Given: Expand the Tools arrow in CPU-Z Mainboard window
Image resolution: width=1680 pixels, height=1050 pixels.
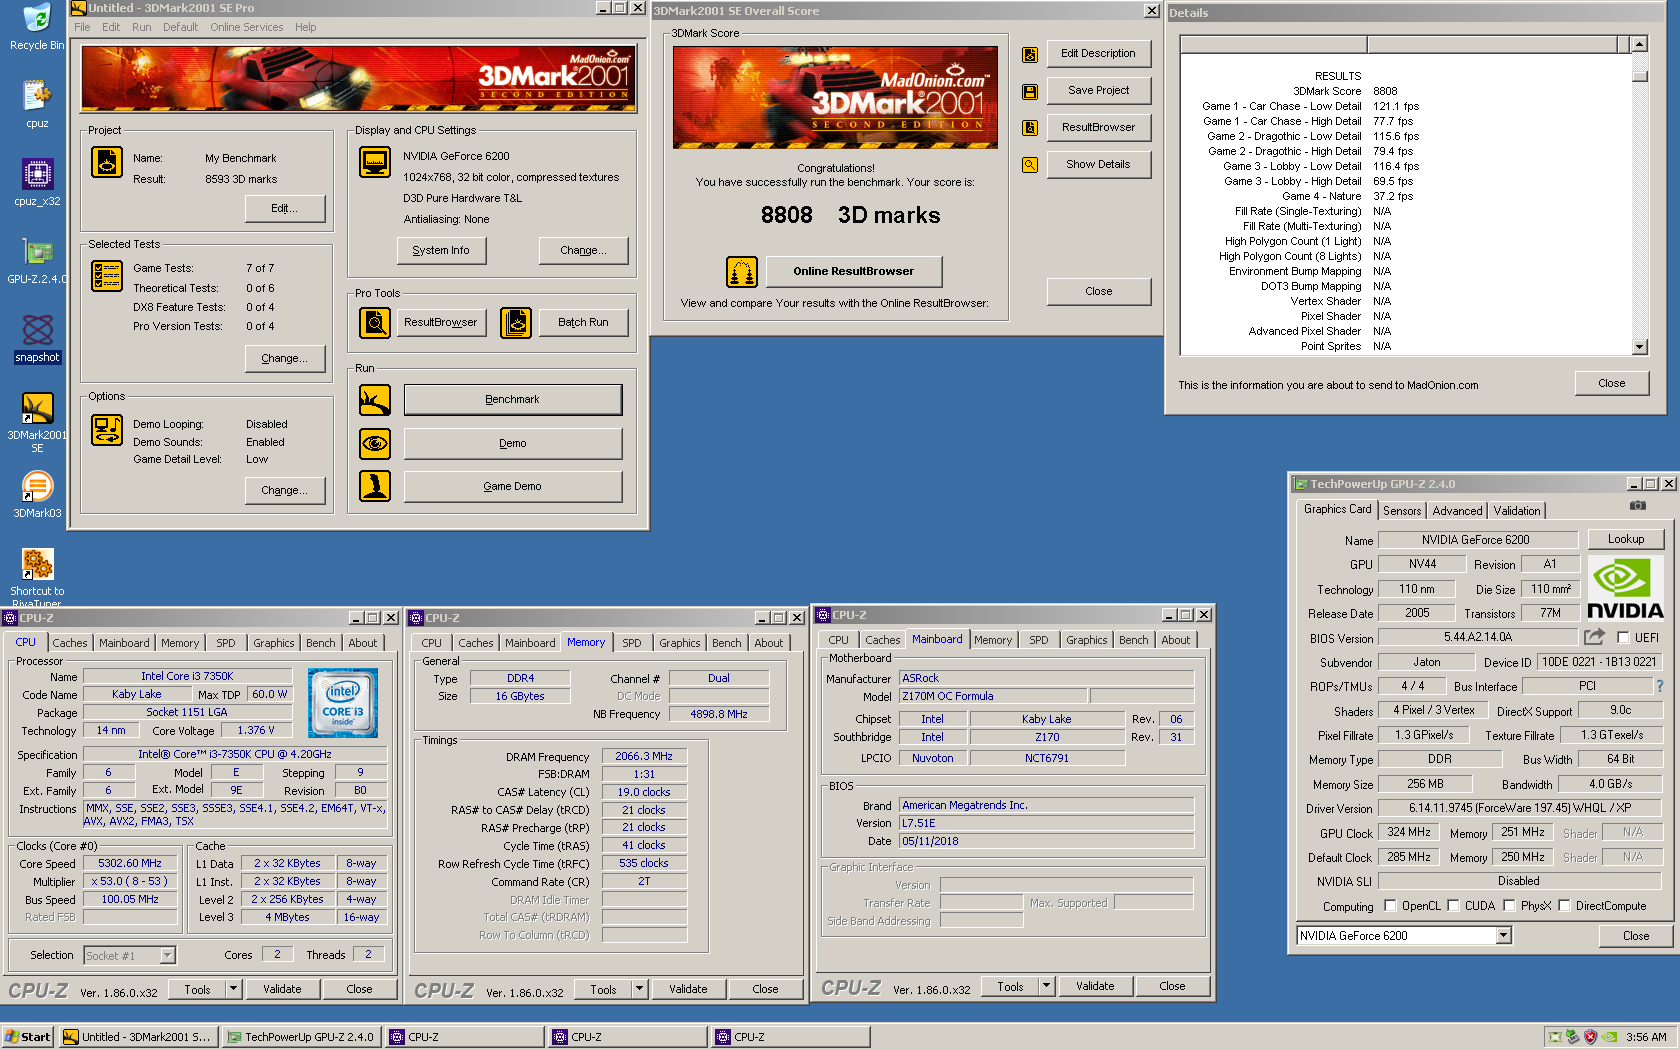Looking at the screenshot, I should point(1046,986).
